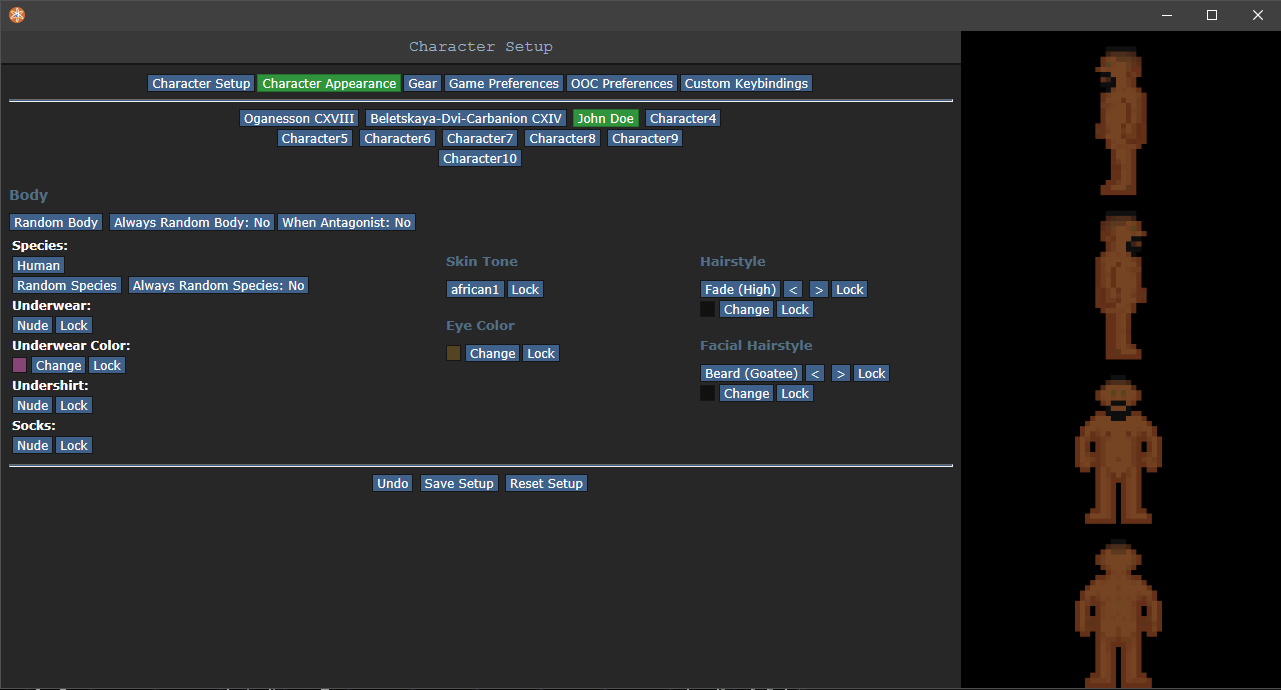This screenshot has width=1281, height=690.
Task: Click previous hairstyle arrow button
Action: click(x=792, y=290)
